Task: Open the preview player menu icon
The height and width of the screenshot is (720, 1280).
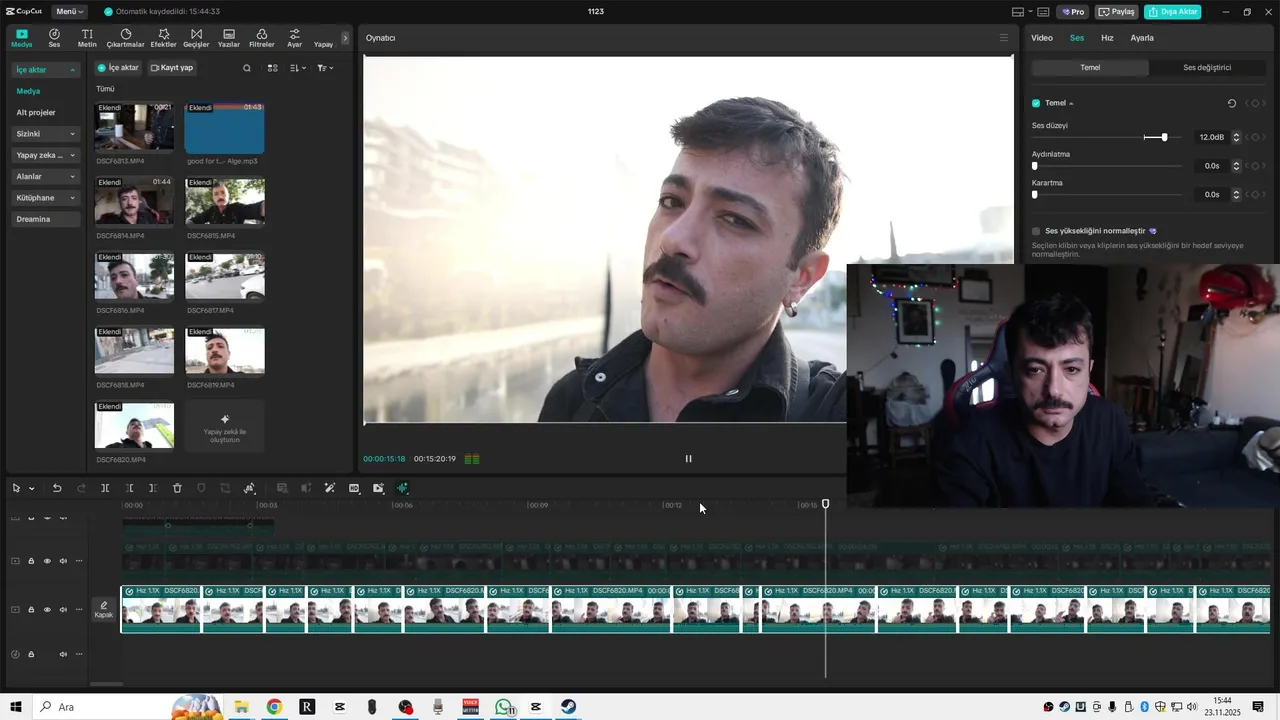Action: [1004, 38]
